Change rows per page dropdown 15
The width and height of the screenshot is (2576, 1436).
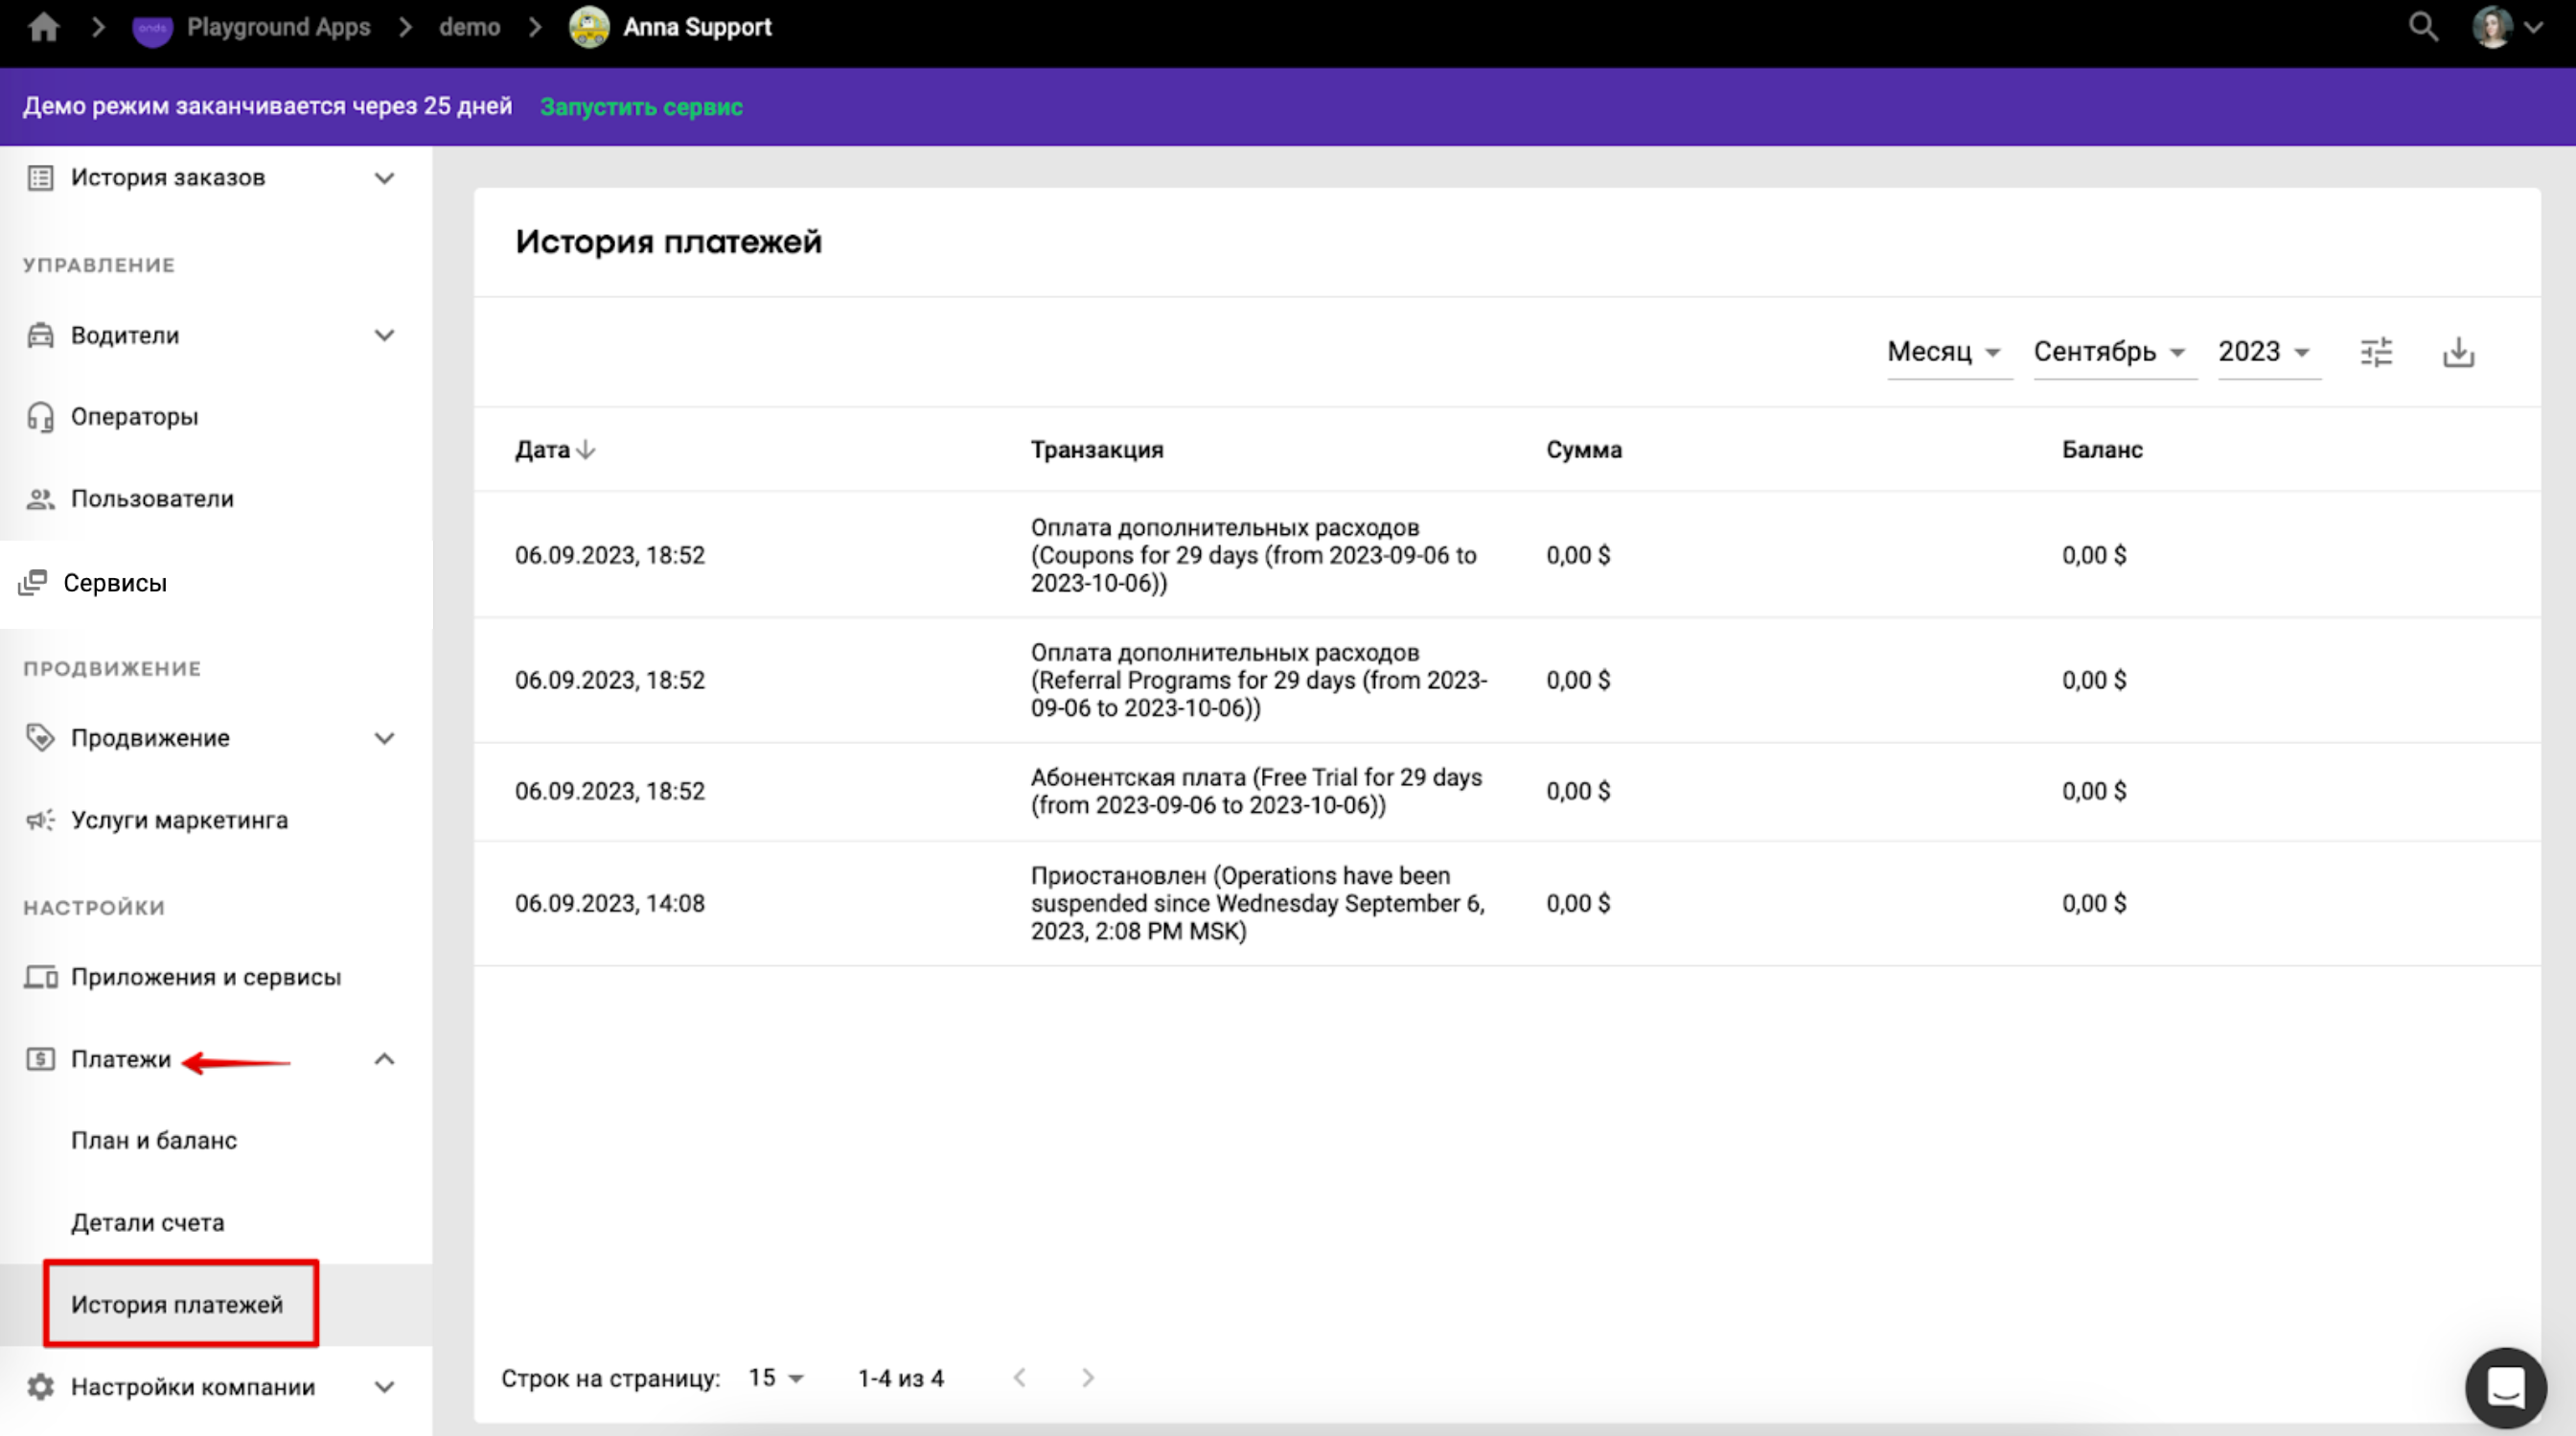[776, 1378]
